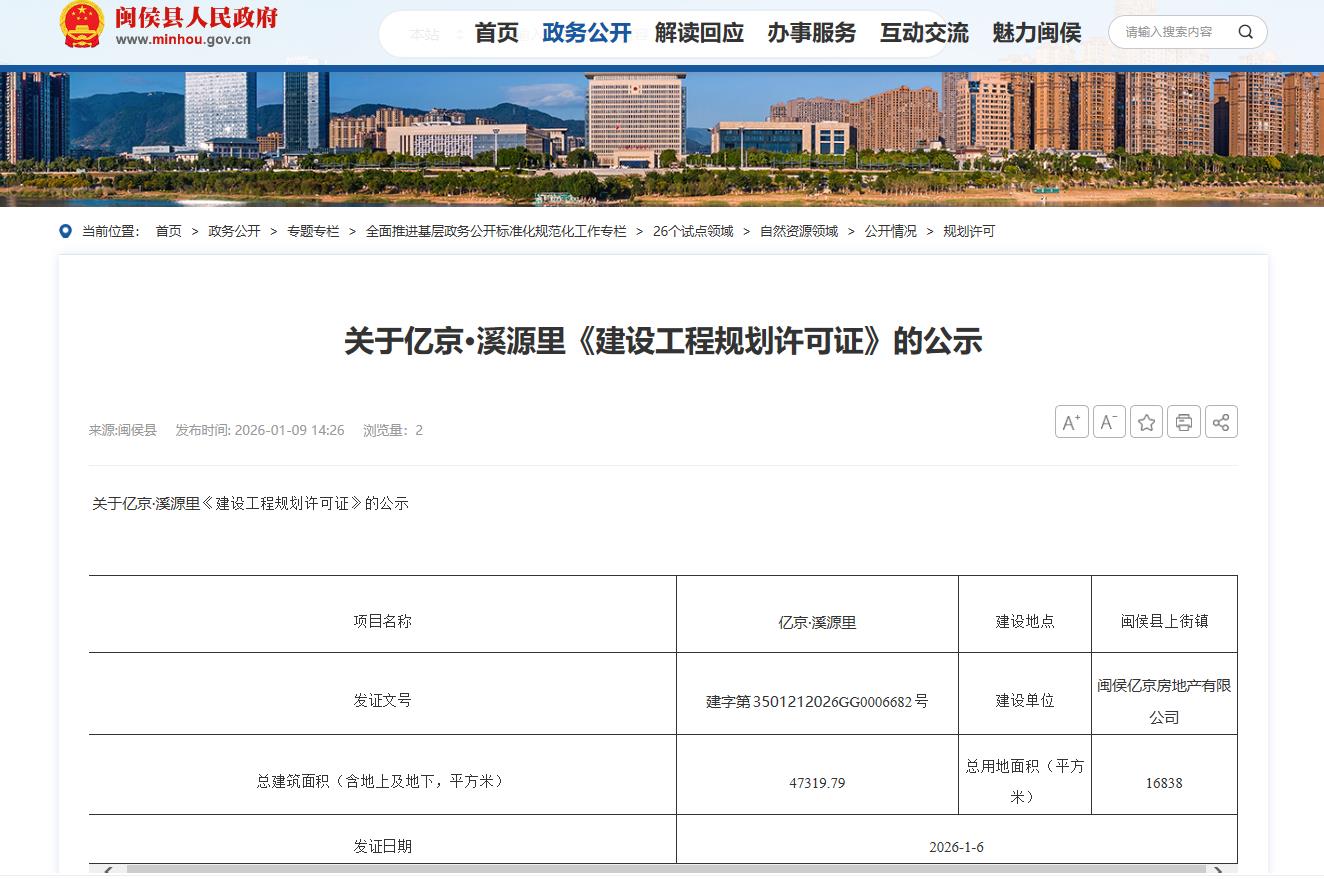Open the 互动交流 navigation item
Screen dimensions: 1324x879
924,33
